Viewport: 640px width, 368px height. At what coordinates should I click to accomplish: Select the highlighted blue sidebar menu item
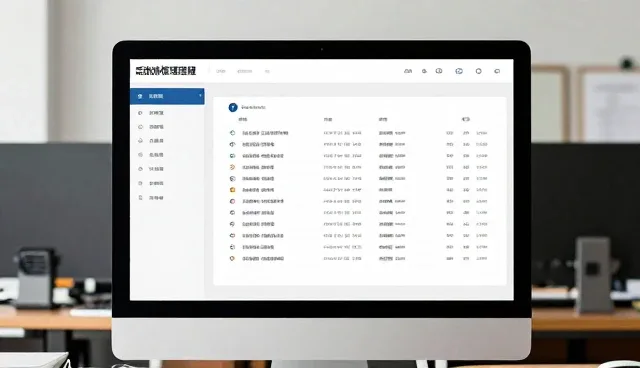click(167, 96)
